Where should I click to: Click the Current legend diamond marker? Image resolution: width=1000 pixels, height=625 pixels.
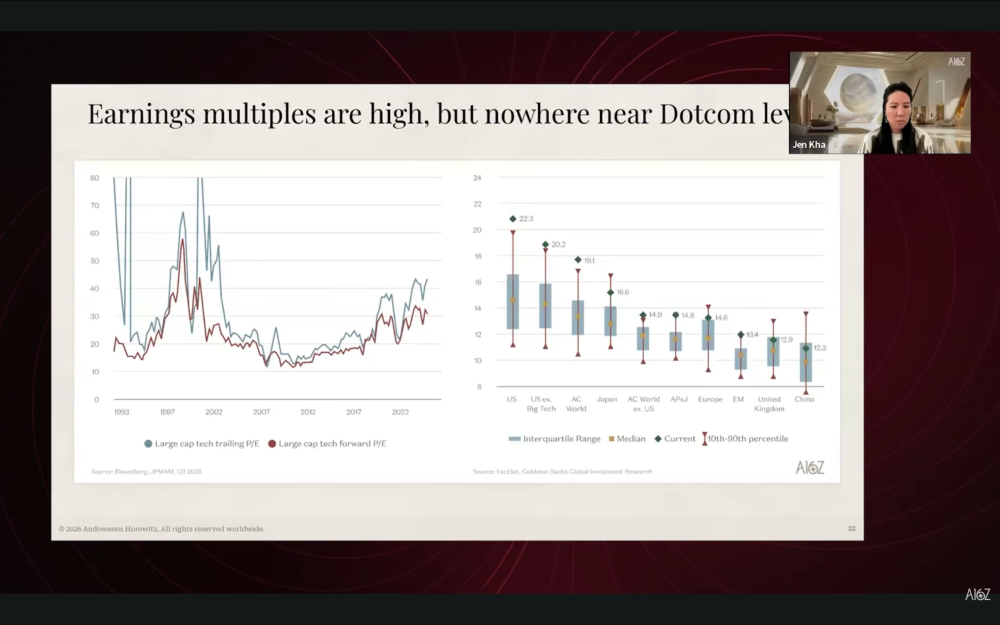[x=658, y=439]
